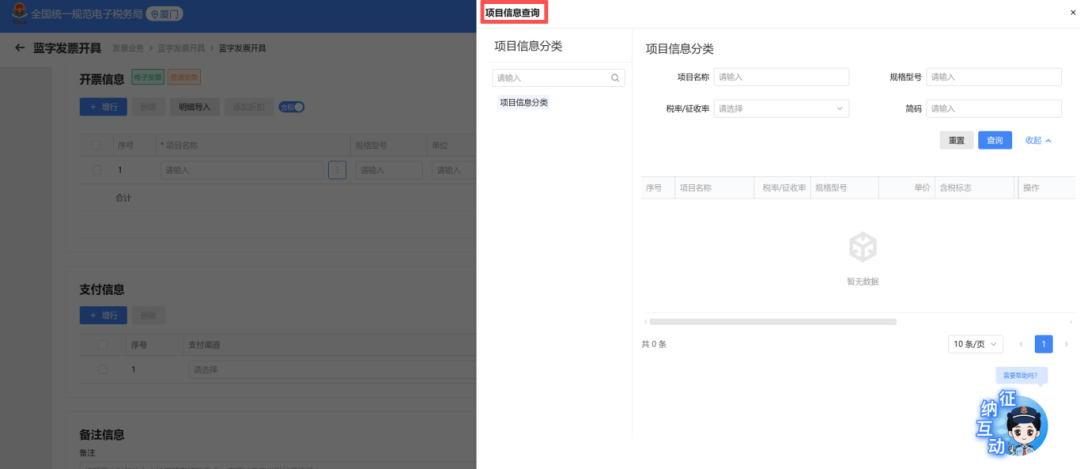Collapse the filters with 收起
The width and height of the screenshot is (1080, 469).
1038,141
